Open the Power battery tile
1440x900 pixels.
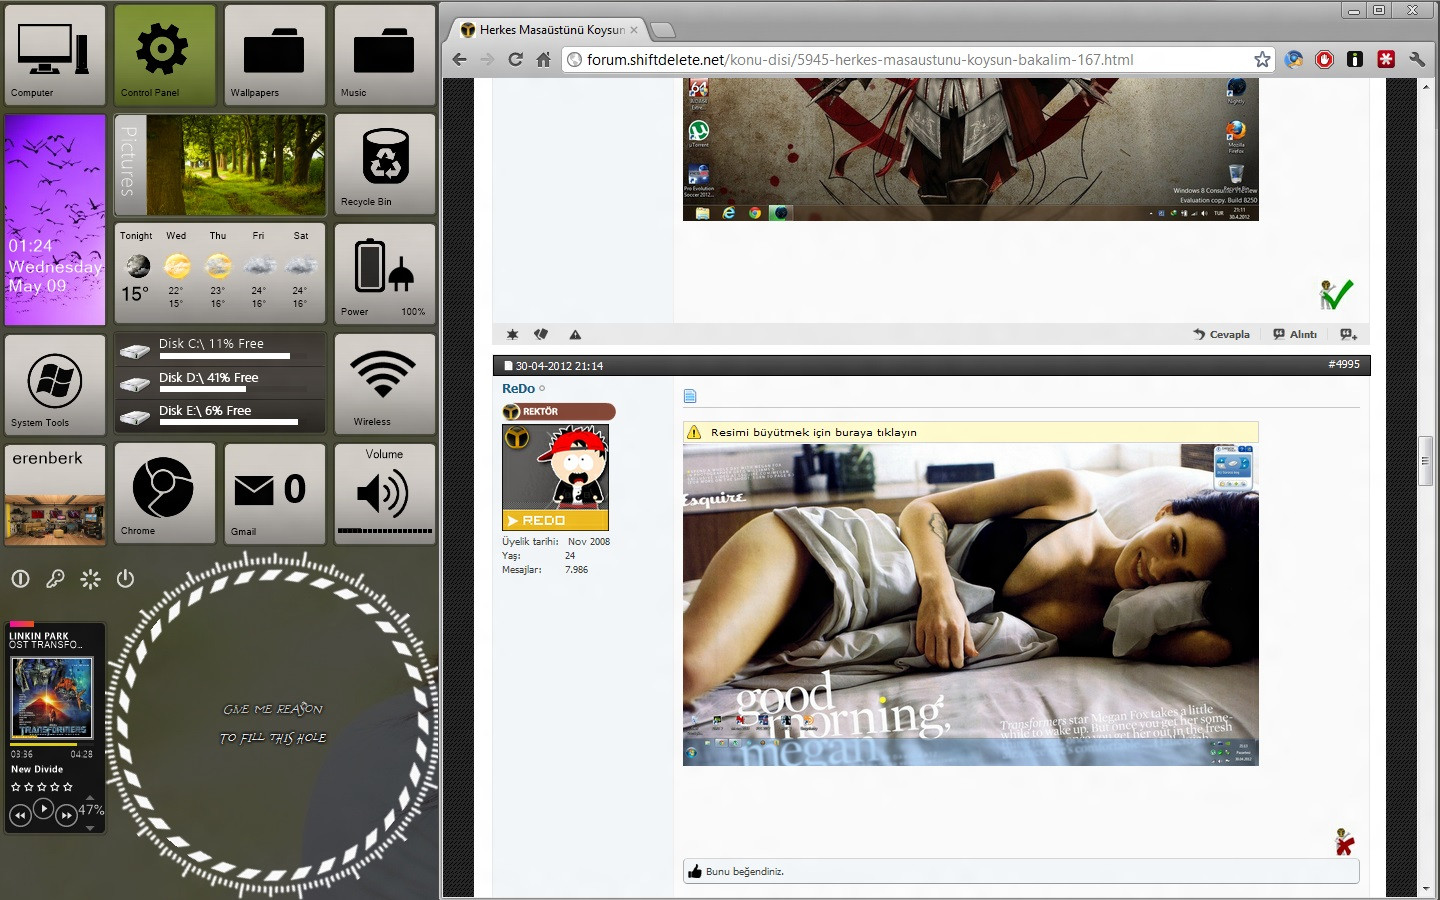click(x=385, y=274)
